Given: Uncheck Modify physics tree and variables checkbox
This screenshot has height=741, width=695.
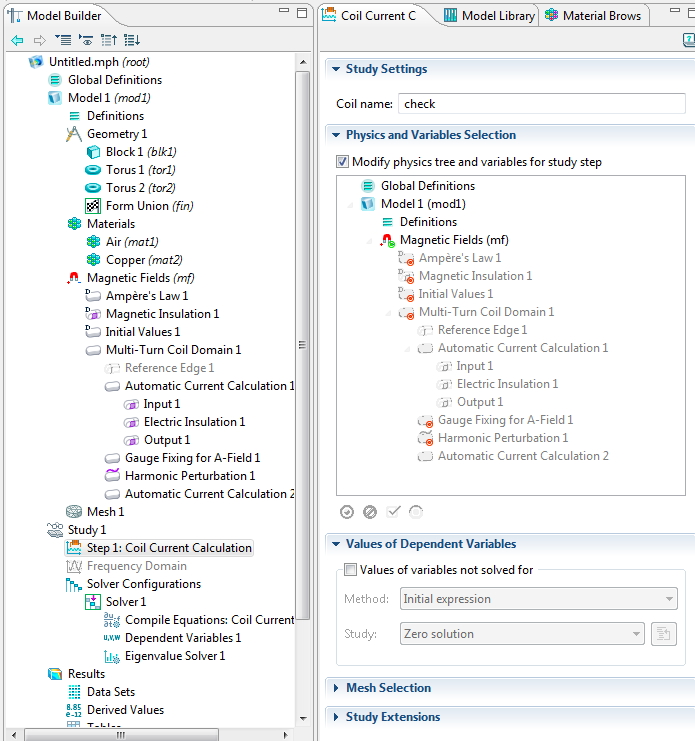Looking at the screenshot, I should click(x=343, y=162).
